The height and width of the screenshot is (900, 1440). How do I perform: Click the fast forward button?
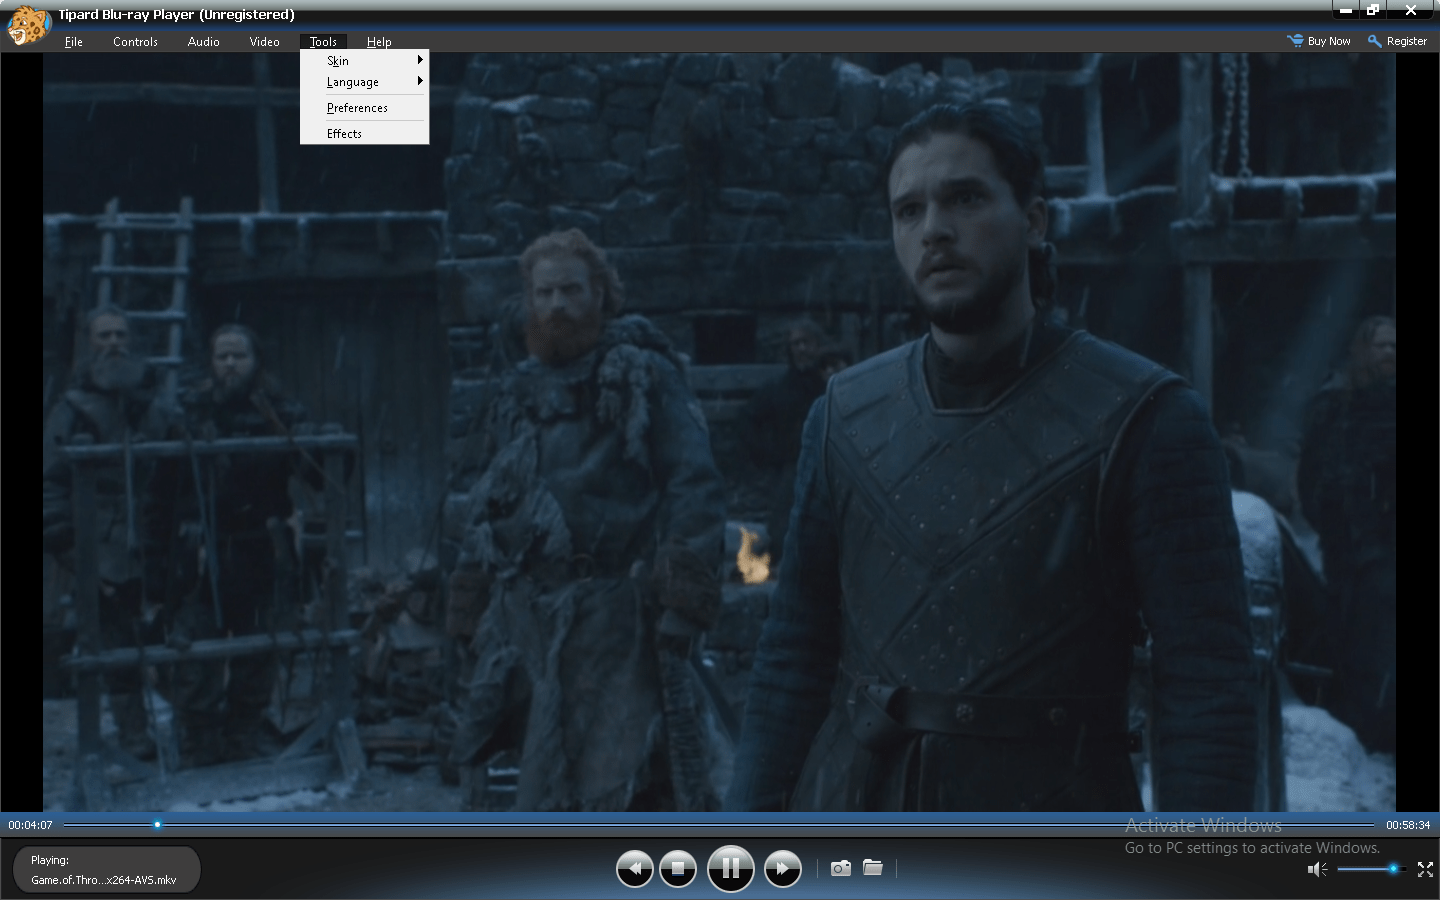[x=782, y=869]
